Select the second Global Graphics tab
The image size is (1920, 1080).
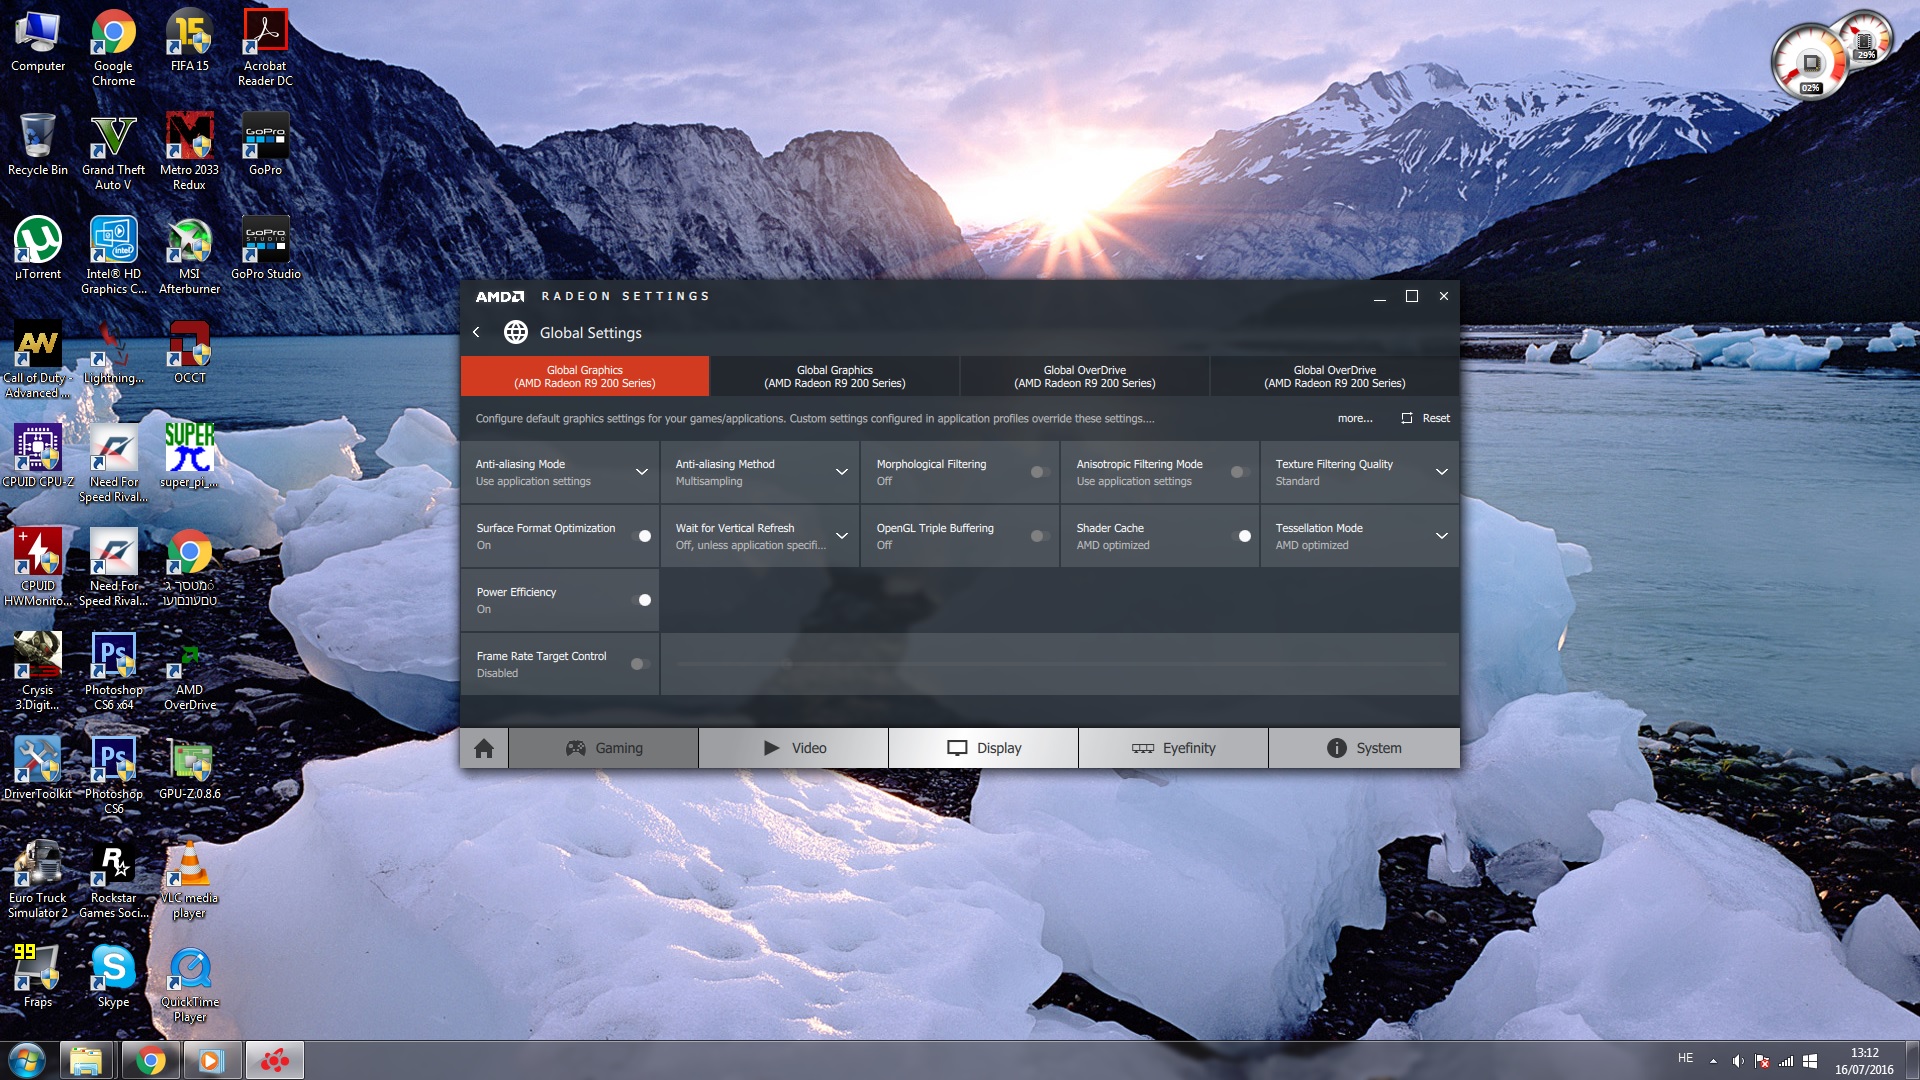click(x=835, y=376)
